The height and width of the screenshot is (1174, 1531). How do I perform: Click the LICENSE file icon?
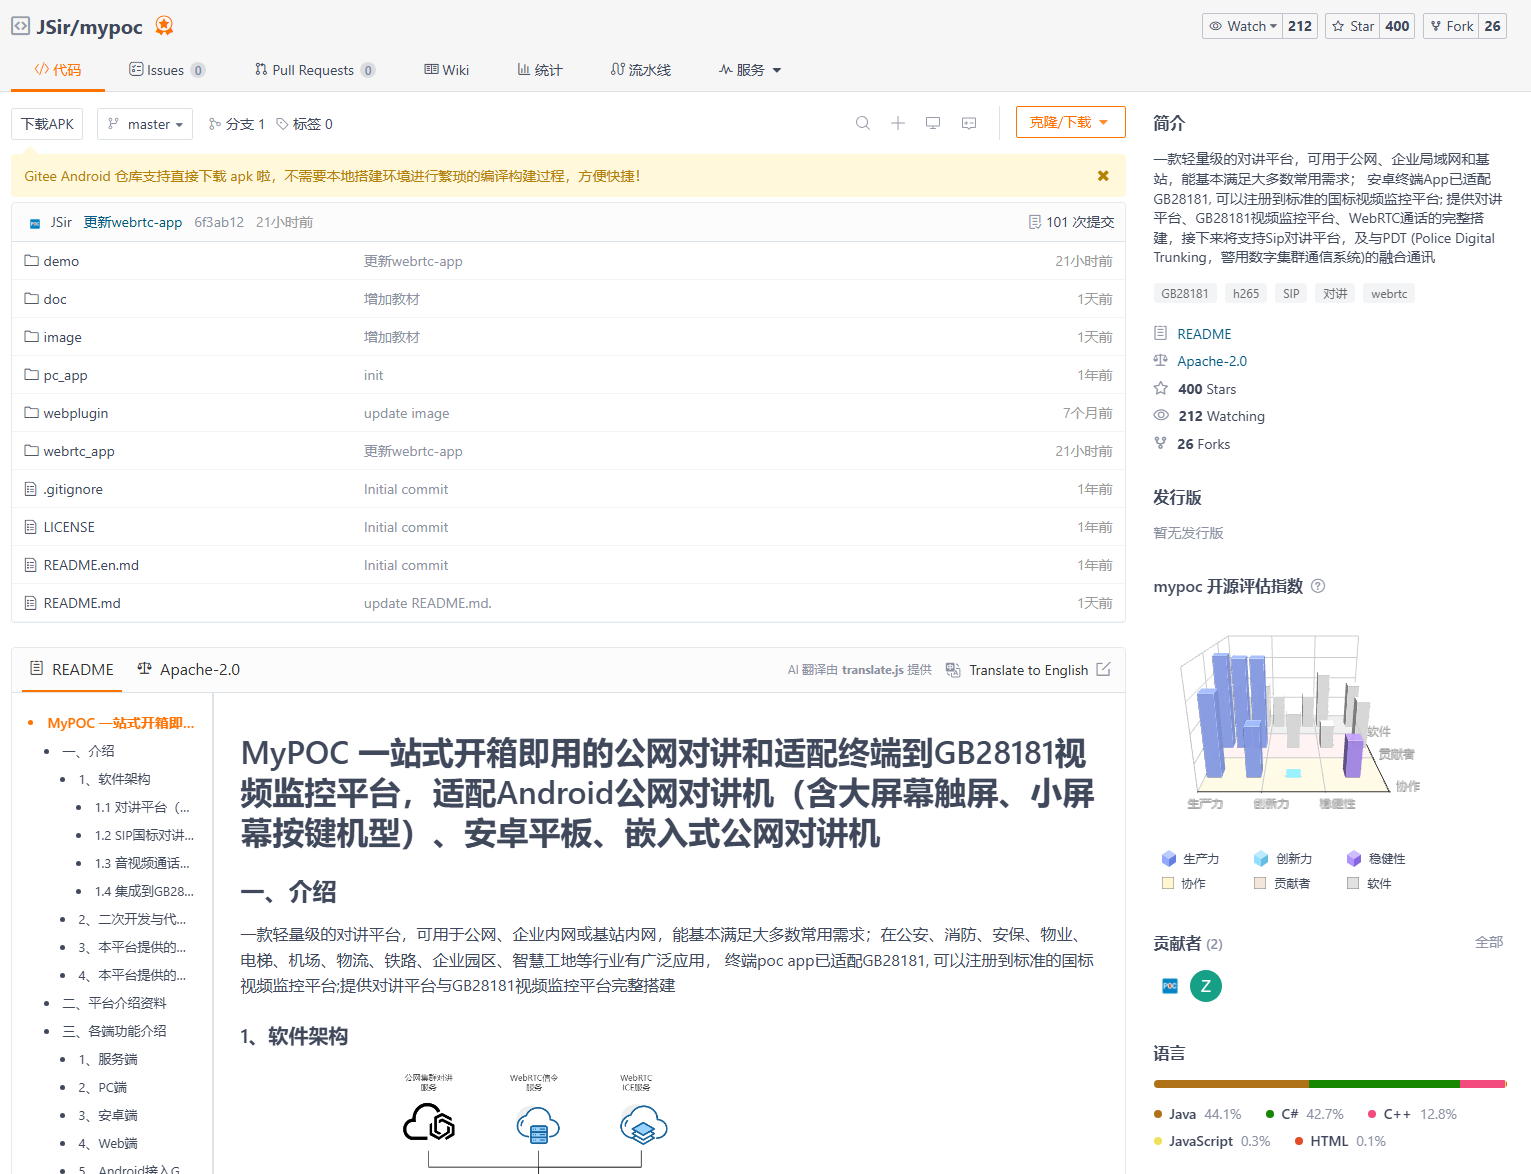click(x=31, y=526)
